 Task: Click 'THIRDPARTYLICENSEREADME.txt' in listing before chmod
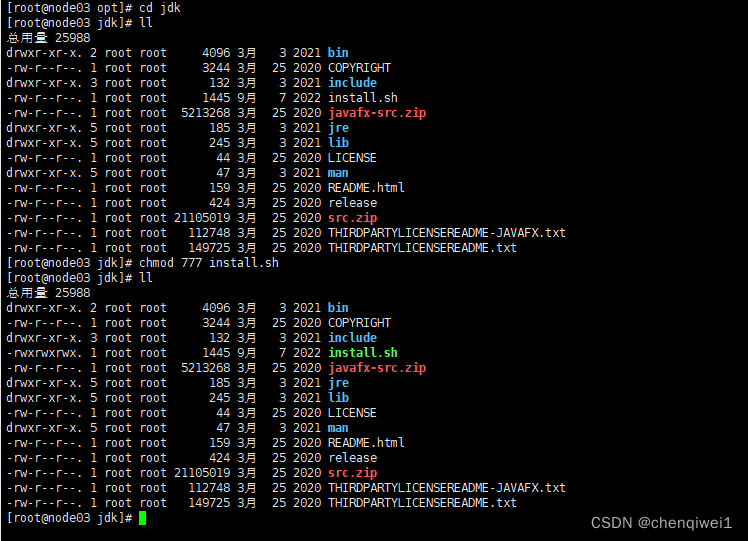(422, 248)
